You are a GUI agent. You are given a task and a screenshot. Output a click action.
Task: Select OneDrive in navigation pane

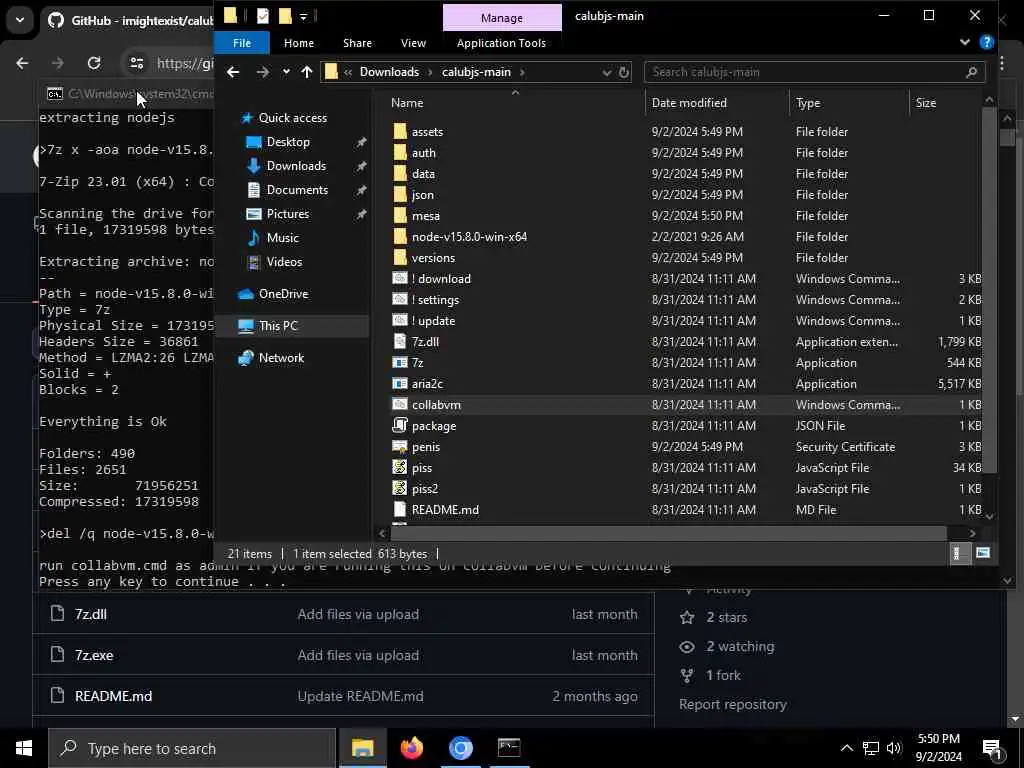point(283,294)
